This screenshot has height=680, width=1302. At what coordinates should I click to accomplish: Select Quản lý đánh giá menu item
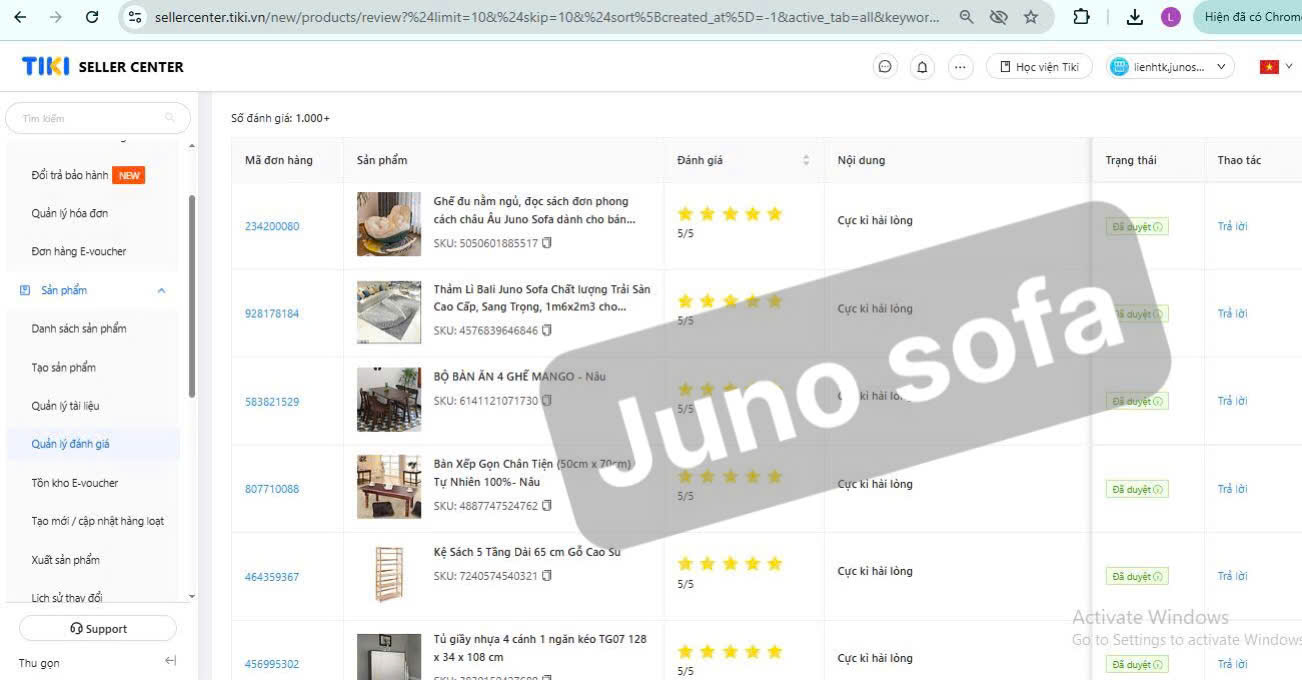click(x=71, y=444)
